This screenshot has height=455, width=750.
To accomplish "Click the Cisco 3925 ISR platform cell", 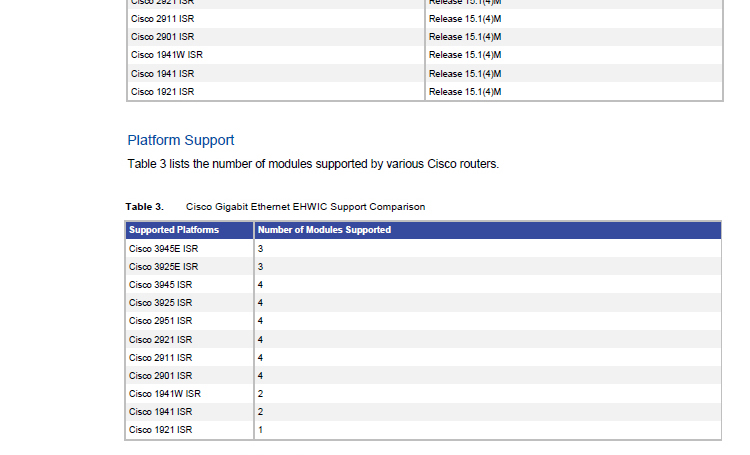I will coord(161,303).
